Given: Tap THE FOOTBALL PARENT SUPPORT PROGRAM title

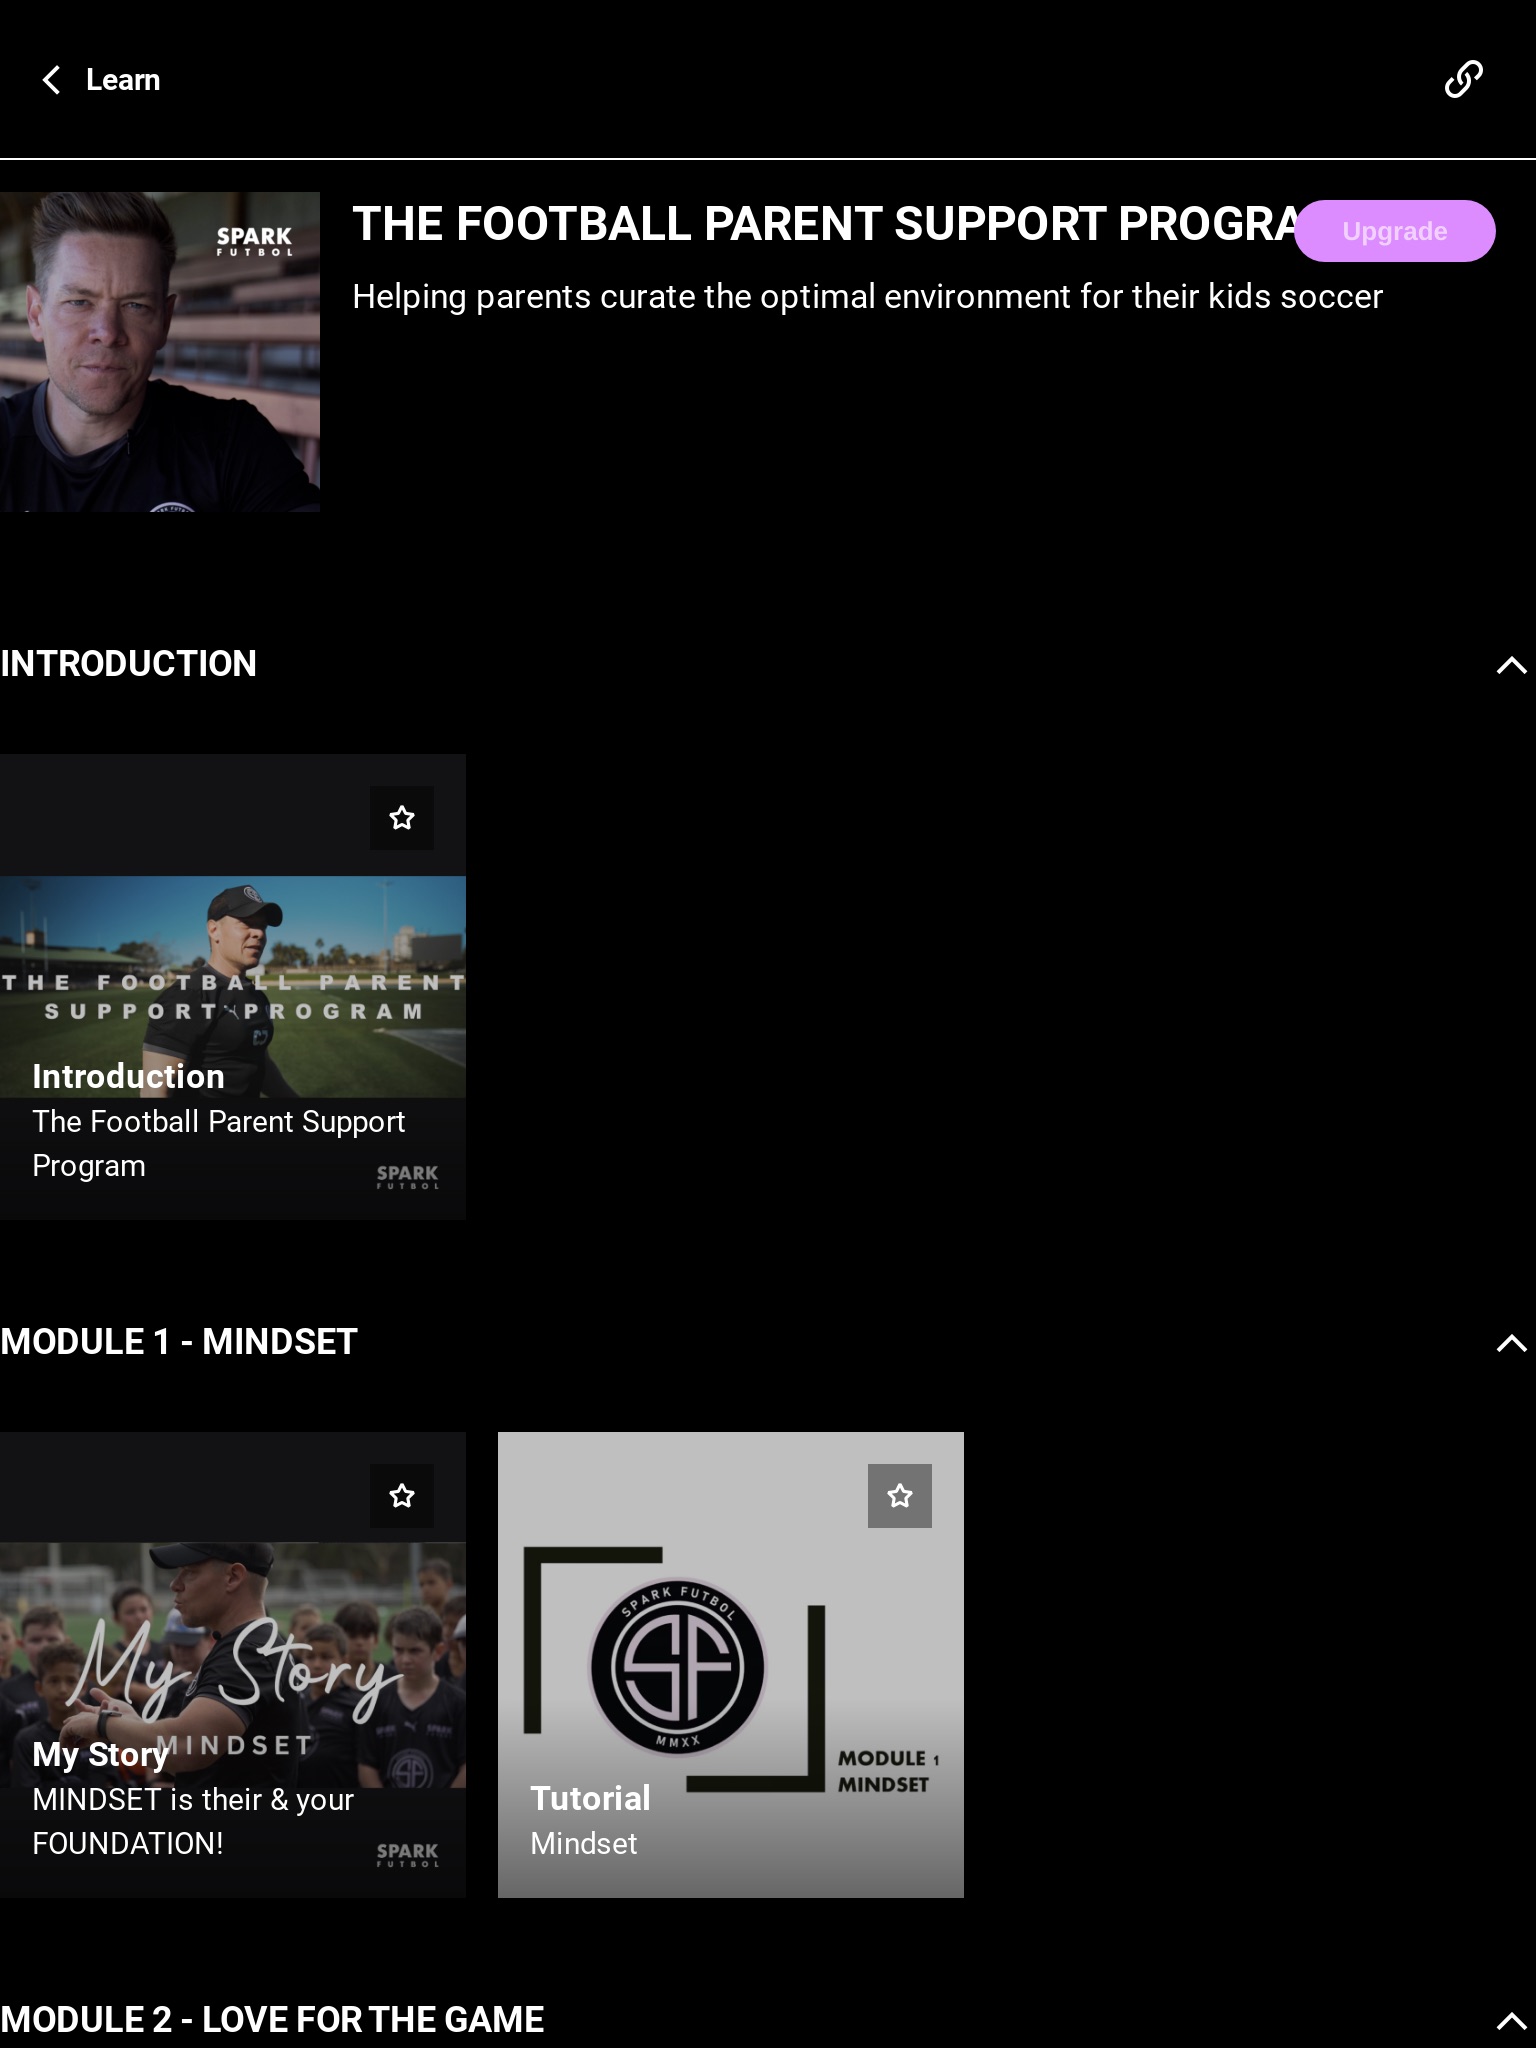Looking at the screenshot, I should 826,224.
